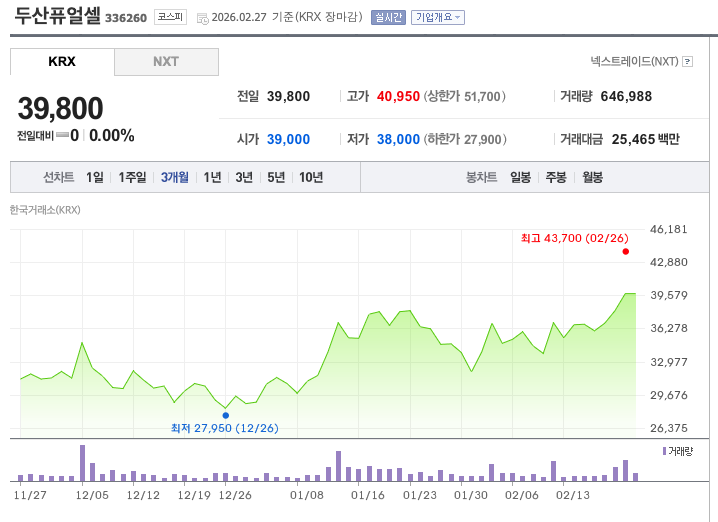The image size is (718, 522).
Task: Click the 거래대금 value 25,465 백만
Action: pyautogui.click(x=646, y=139)
